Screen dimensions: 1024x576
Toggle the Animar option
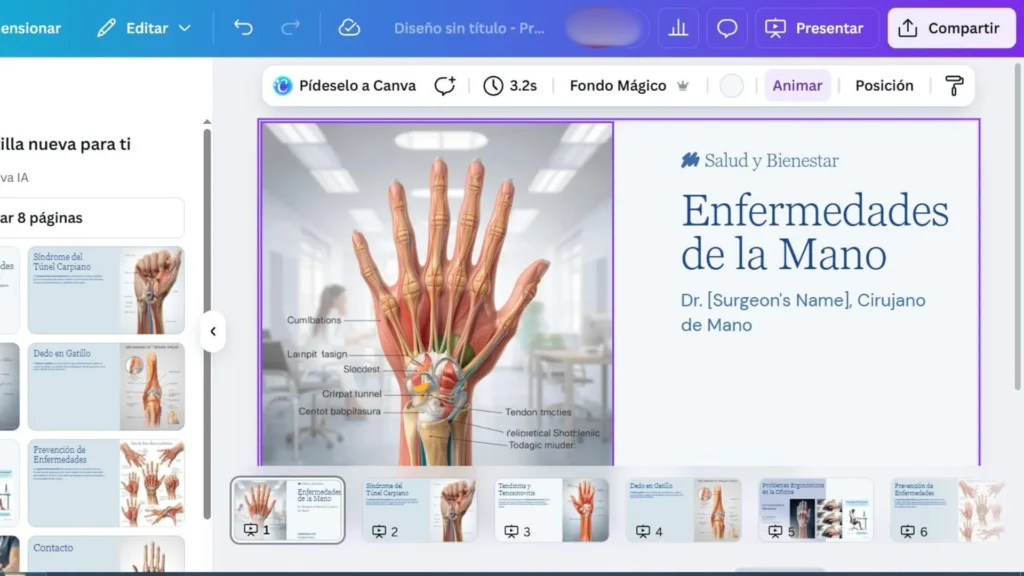(797, 86)
